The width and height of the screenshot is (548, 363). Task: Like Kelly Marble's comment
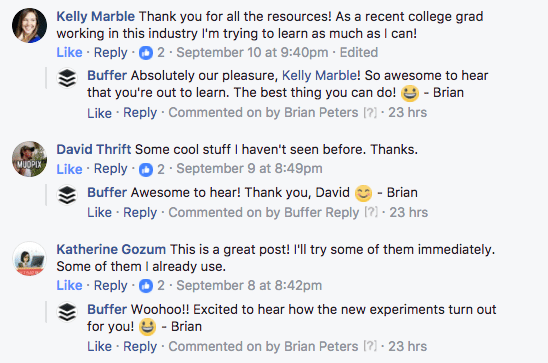69,52
